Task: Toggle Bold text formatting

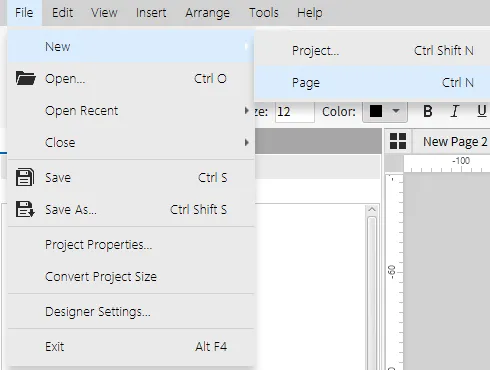Action: [428, 111]
